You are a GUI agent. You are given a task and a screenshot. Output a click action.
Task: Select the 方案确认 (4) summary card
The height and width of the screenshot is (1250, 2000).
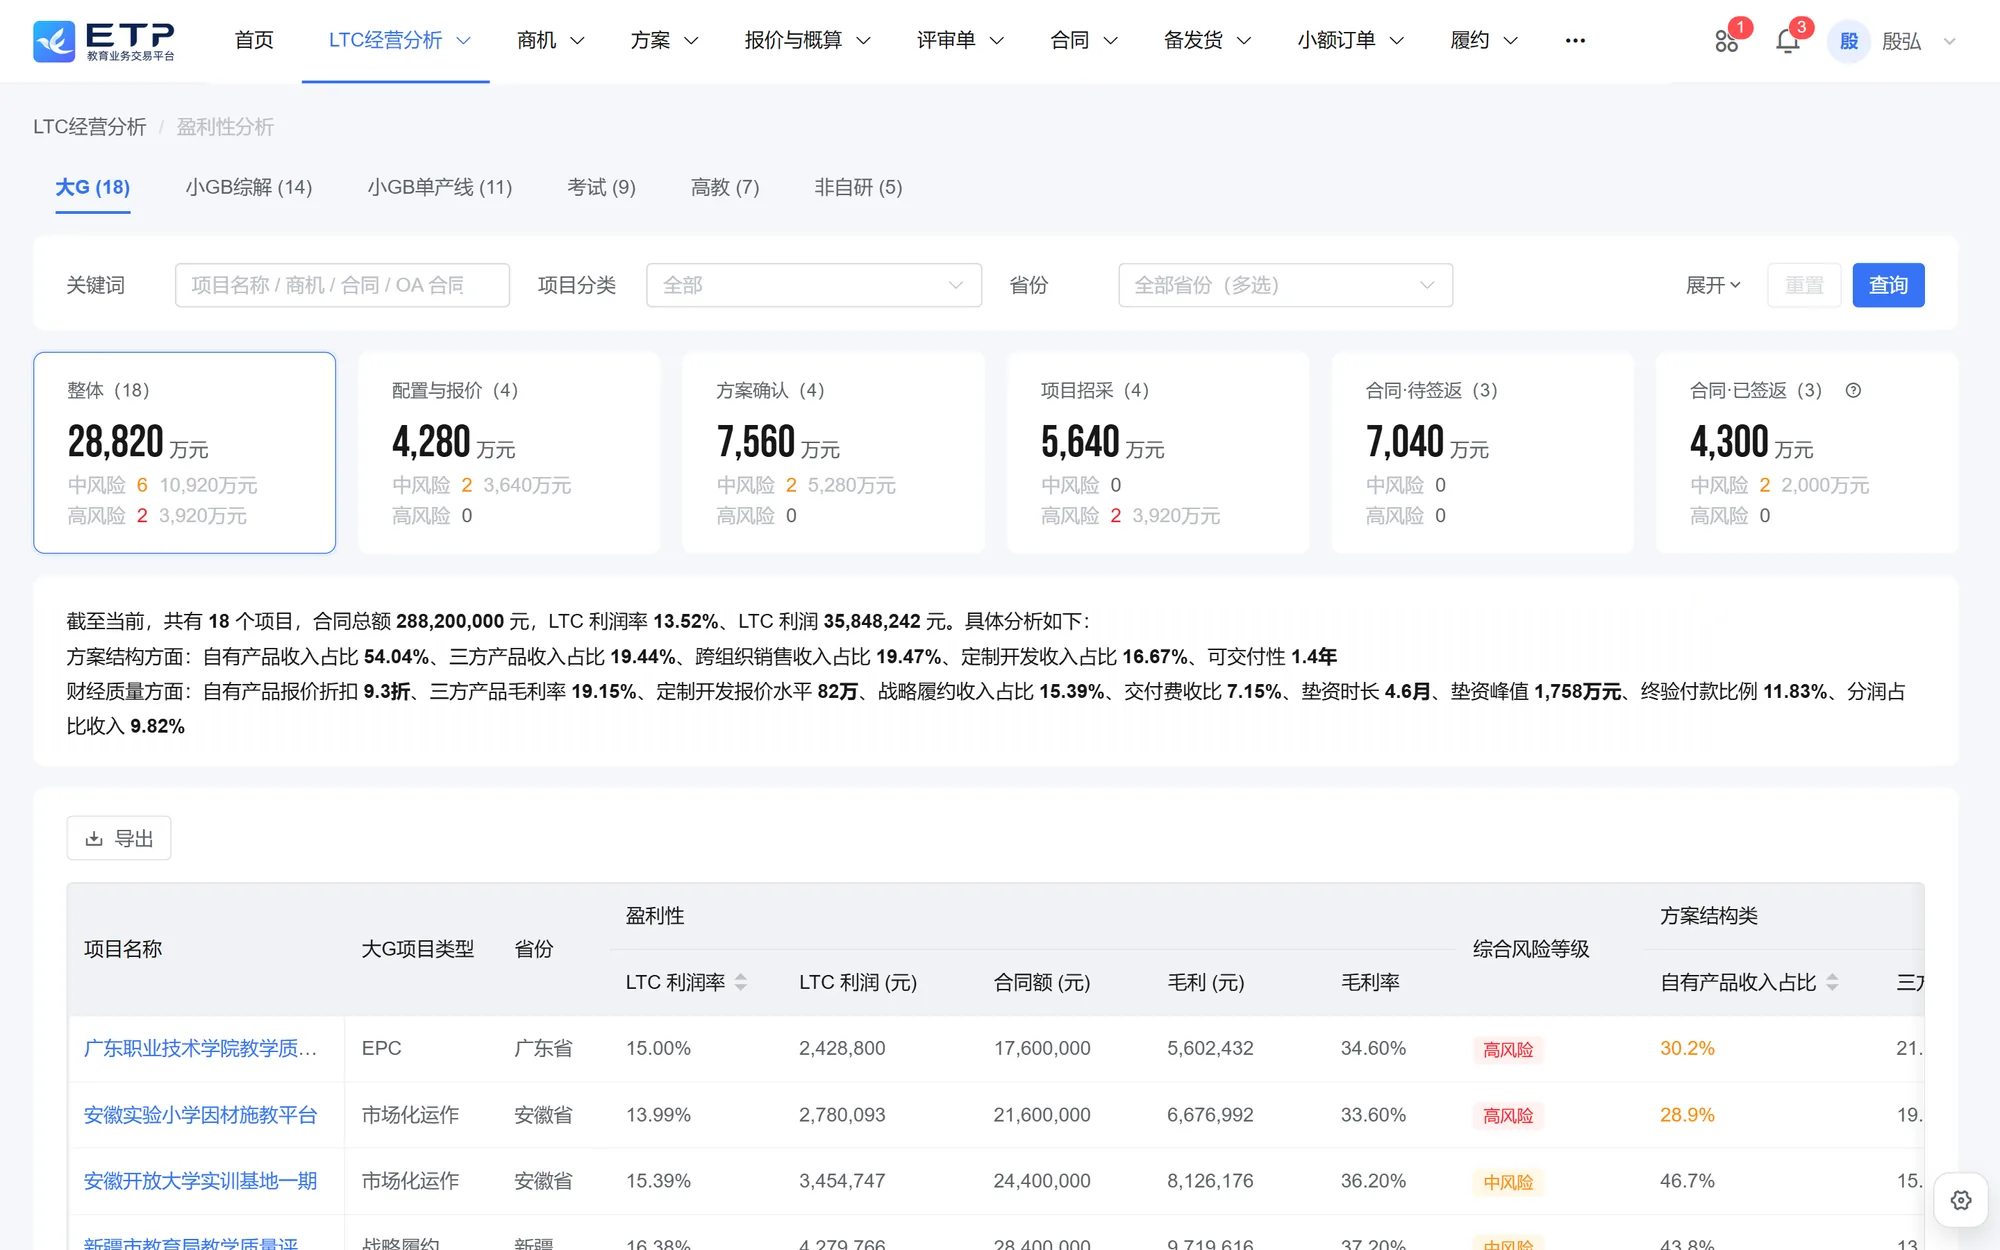click(833, 452)
